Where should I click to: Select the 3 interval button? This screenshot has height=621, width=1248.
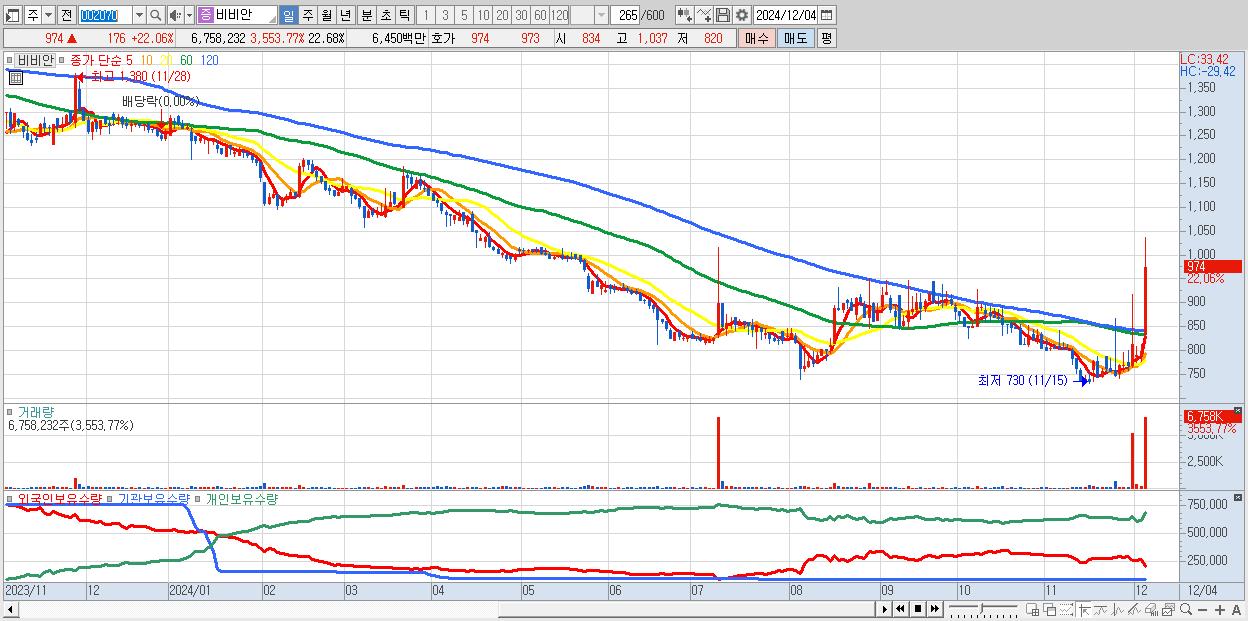coord(445,15)
